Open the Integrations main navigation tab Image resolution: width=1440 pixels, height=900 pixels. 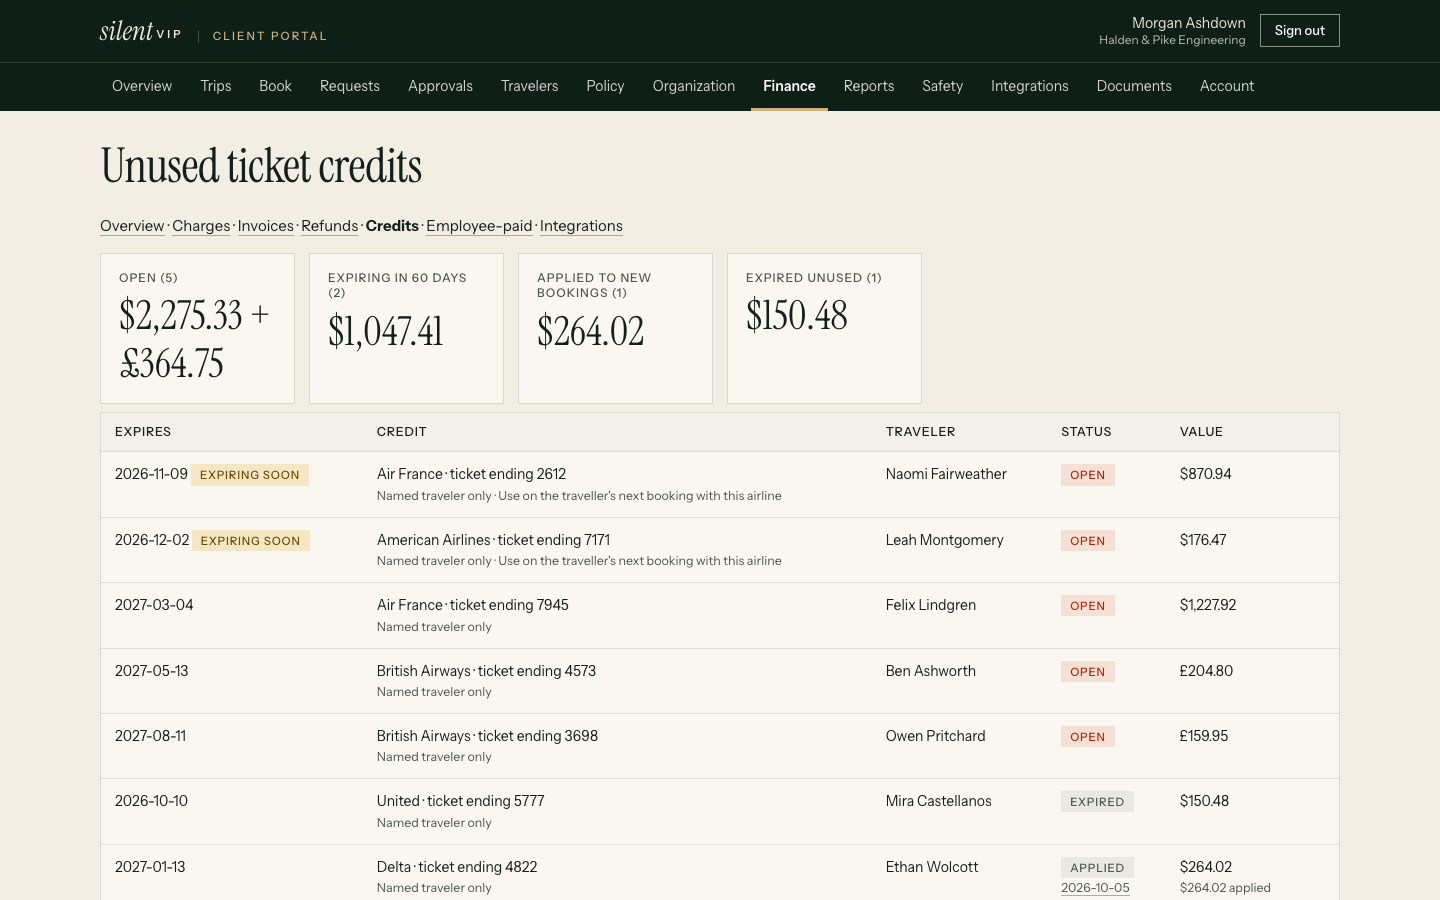(1030, 86)
